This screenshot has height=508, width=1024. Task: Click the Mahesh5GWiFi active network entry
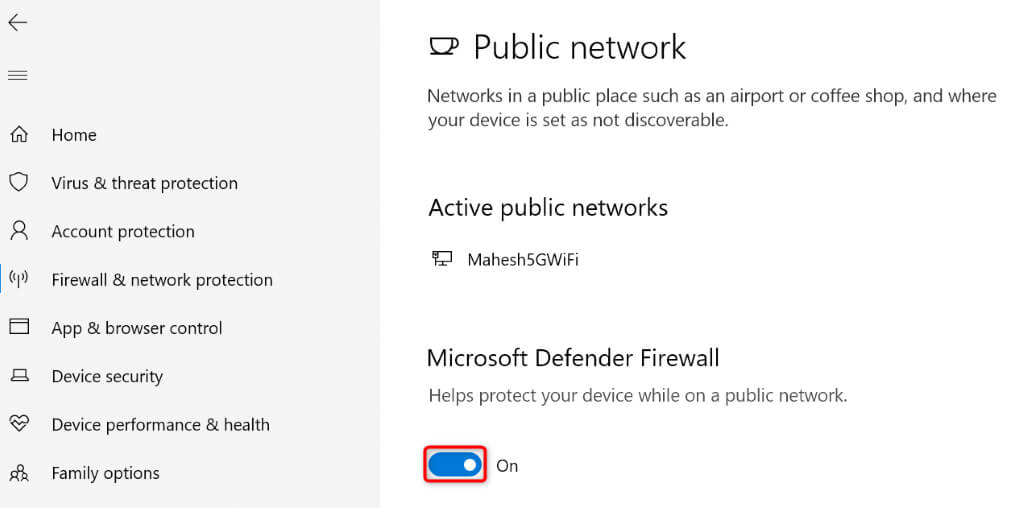click(522, 260)
